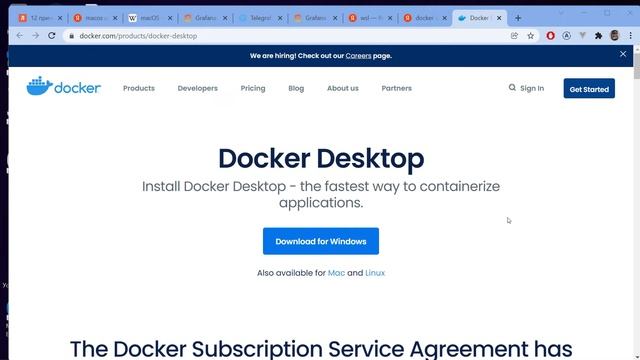Dismiss the hiring announcement banner

click(x=623, y=54)
